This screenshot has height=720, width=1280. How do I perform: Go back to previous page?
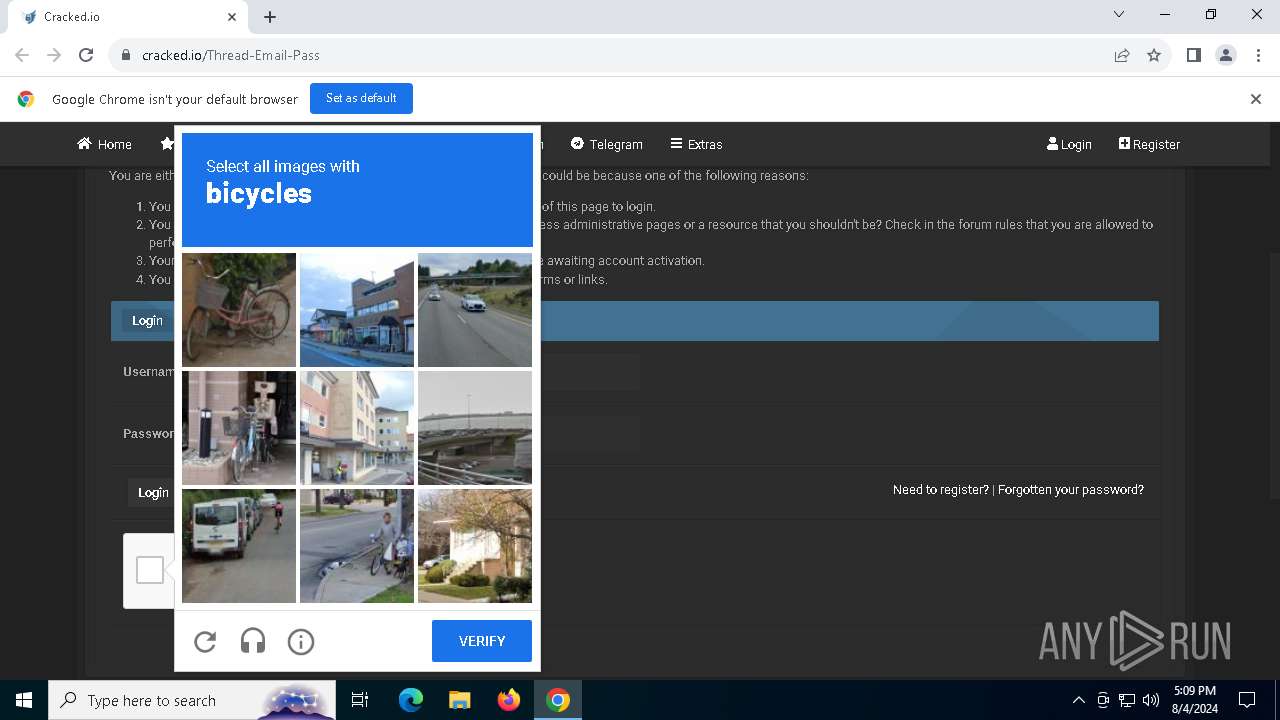tap(22, 55)
